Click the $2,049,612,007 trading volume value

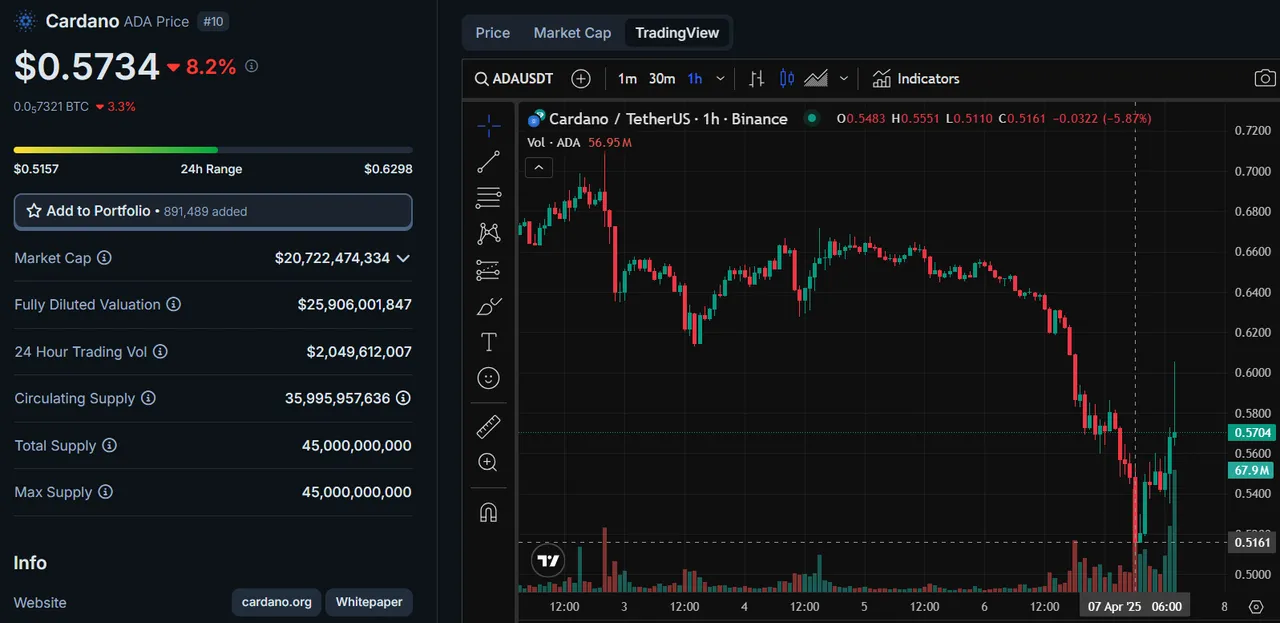coord(359,352)
